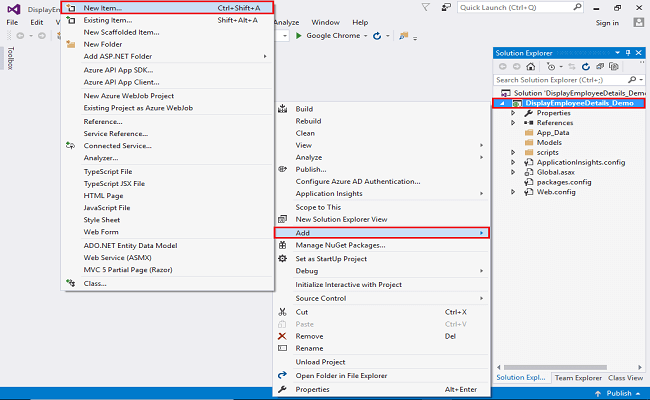This screenshot has height=400, width=650.
Task: Switch to the Class View tab
Action: click(x=625, y=378)
